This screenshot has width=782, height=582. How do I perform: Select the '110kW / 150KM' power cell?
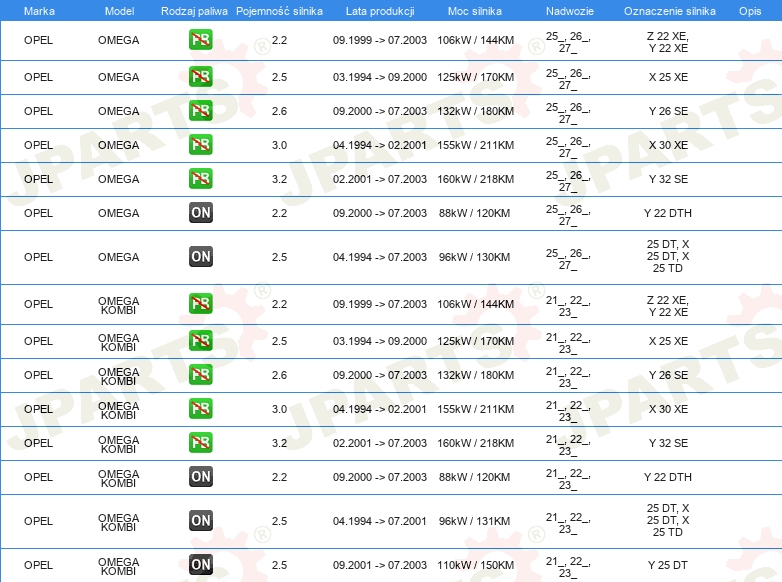point(476,565)
